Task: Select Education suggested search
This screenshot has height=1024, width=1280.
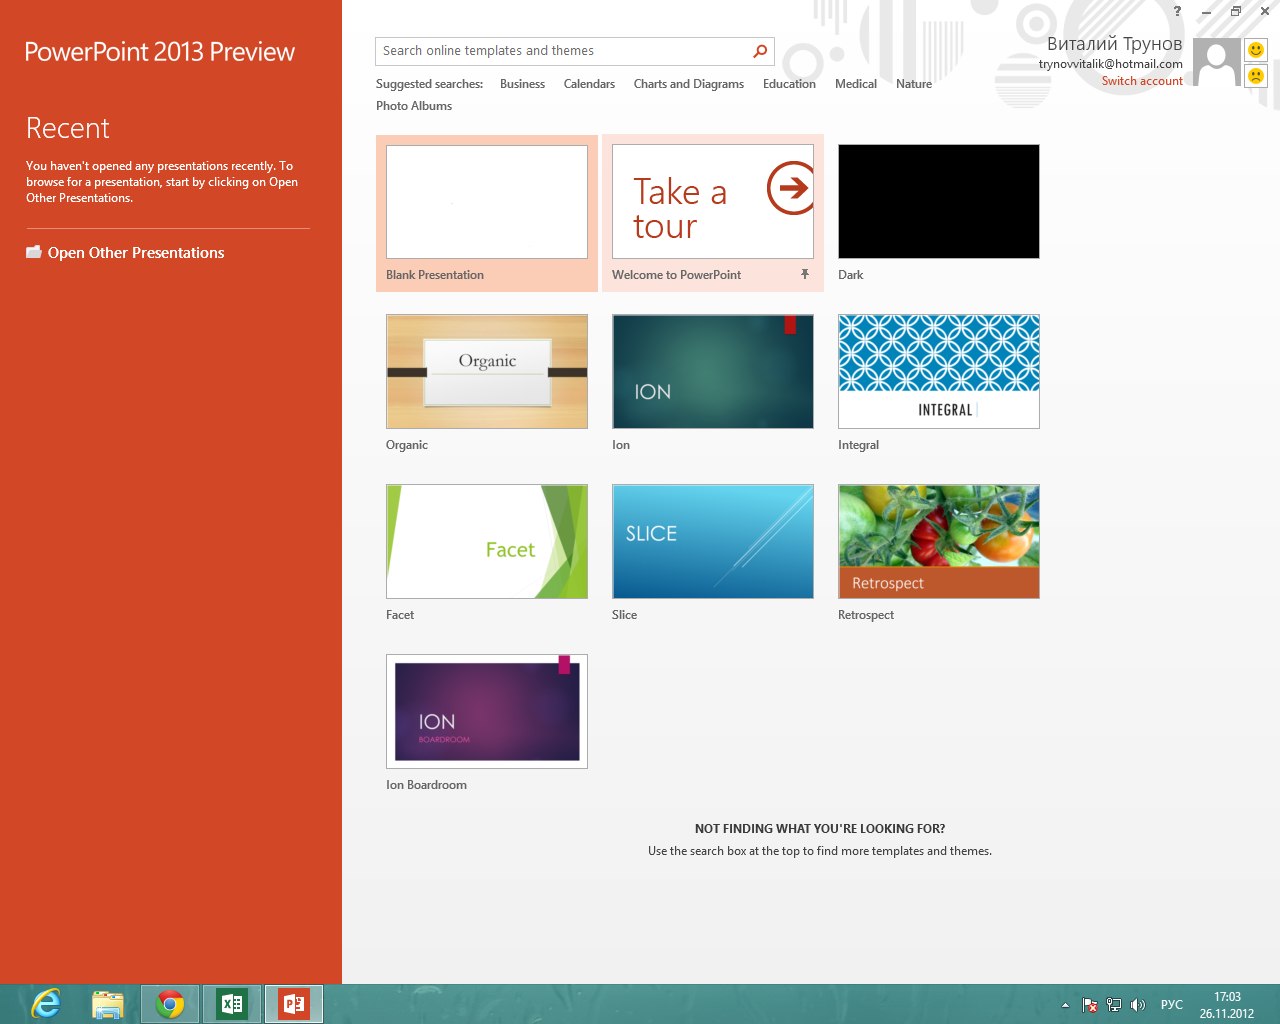Action: point(789,84)
